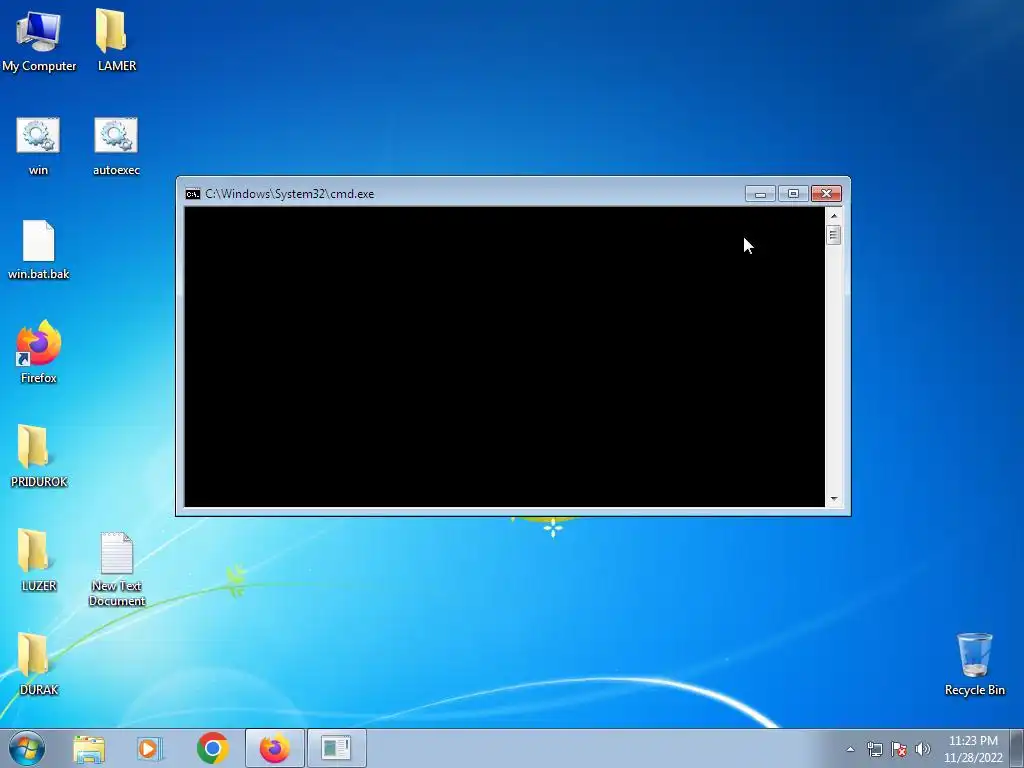This screenshot has width=1024, height=768.
Task: Select the Recycle Bin icon
Action: pyautogui.click(x=974, y=664)
